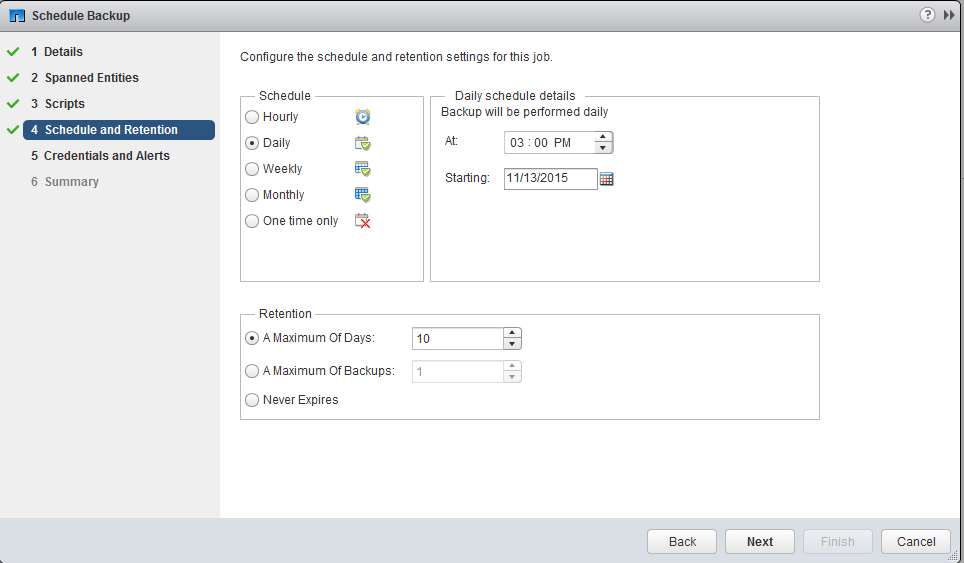Select A Maximum Of Backups option
Screen dimensions: 964x563
click(x=252, y=371)
